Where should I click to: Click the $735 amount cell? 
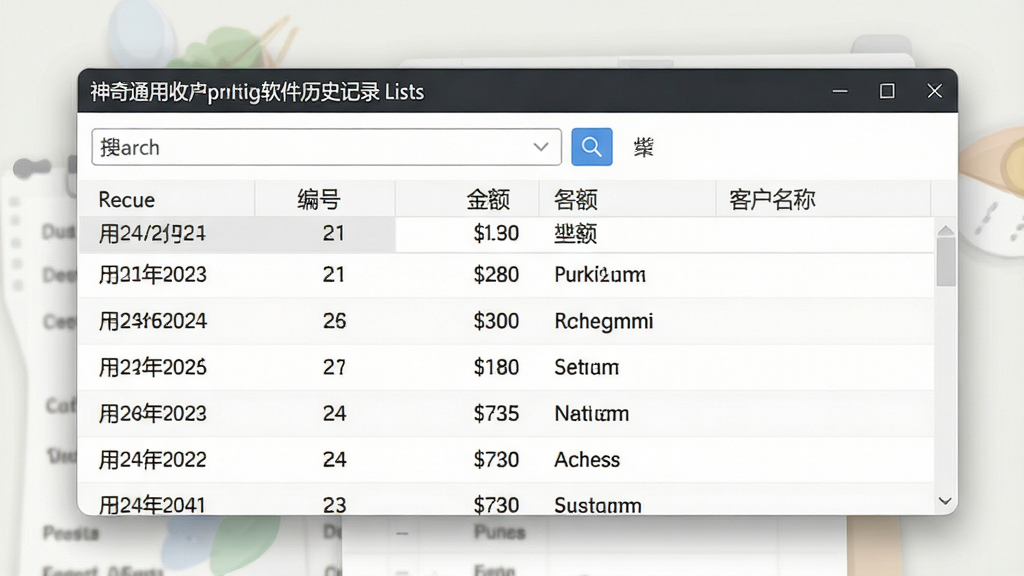coord(496,413)
